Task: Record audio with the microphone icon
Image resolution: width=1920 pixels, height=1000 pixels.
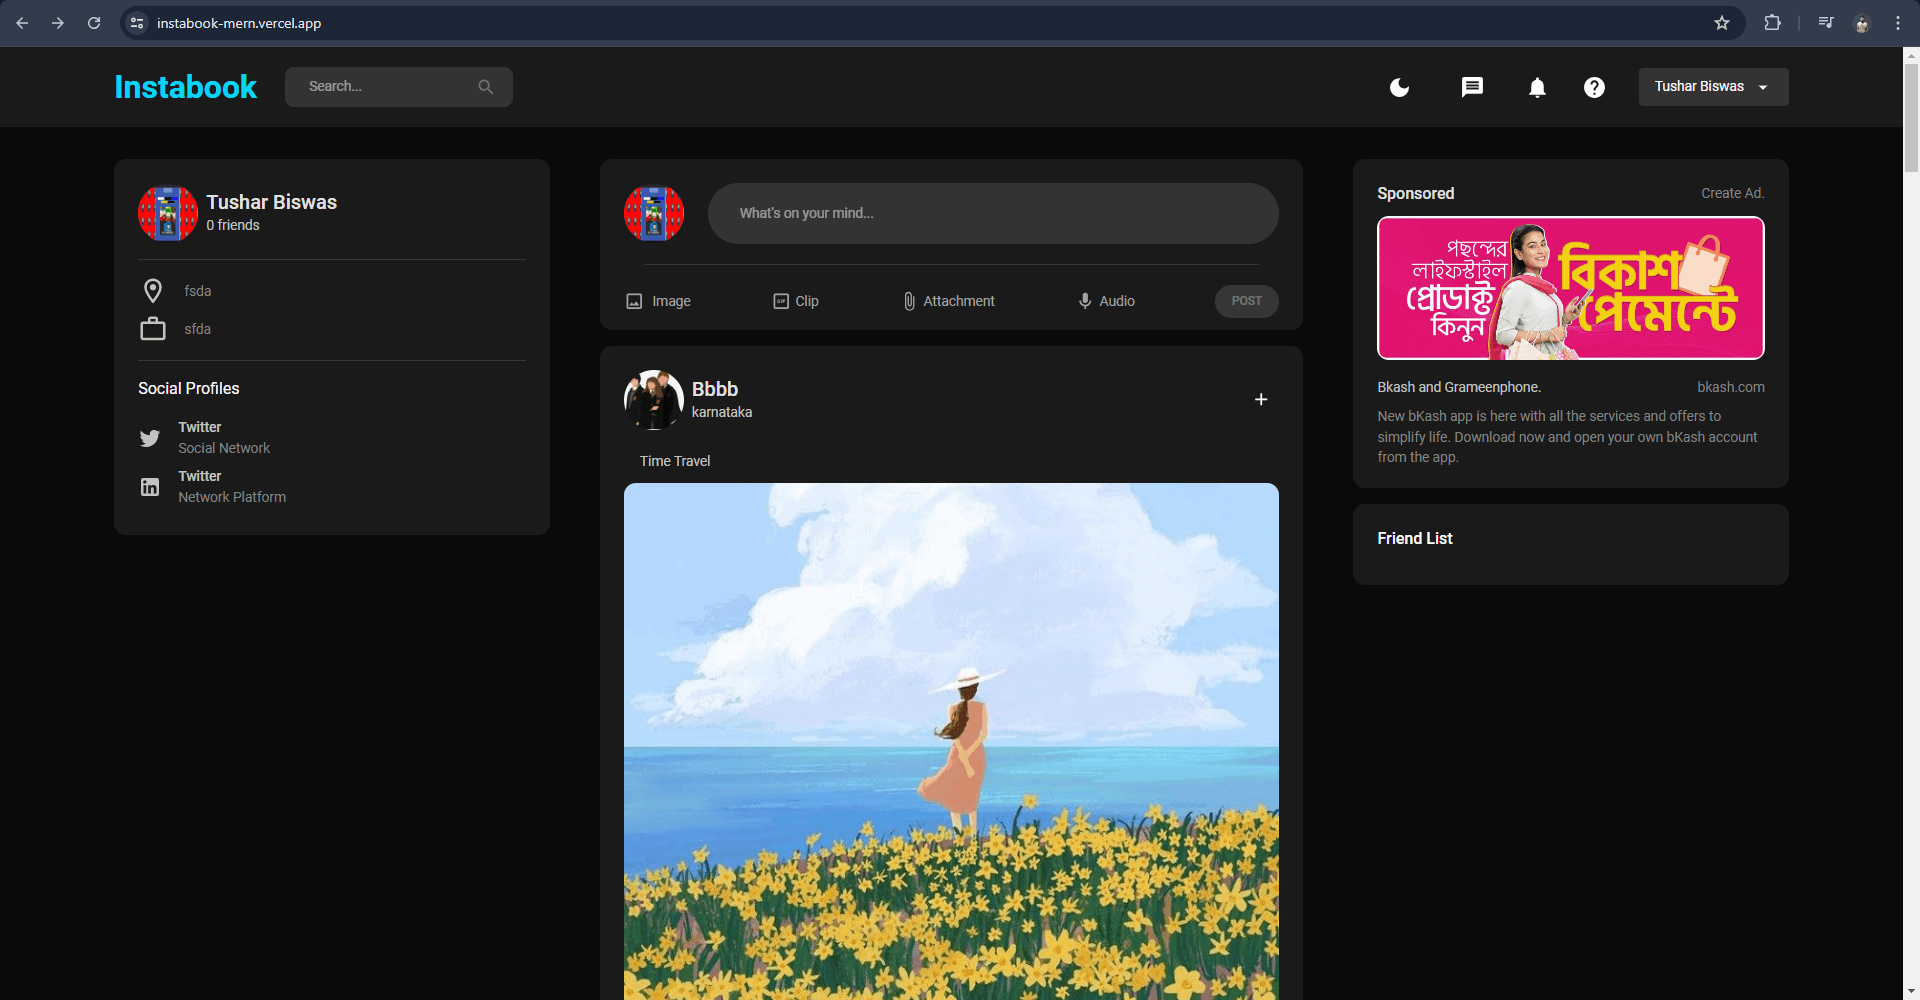Action: pyautogui.click(x=1083, y=300)
